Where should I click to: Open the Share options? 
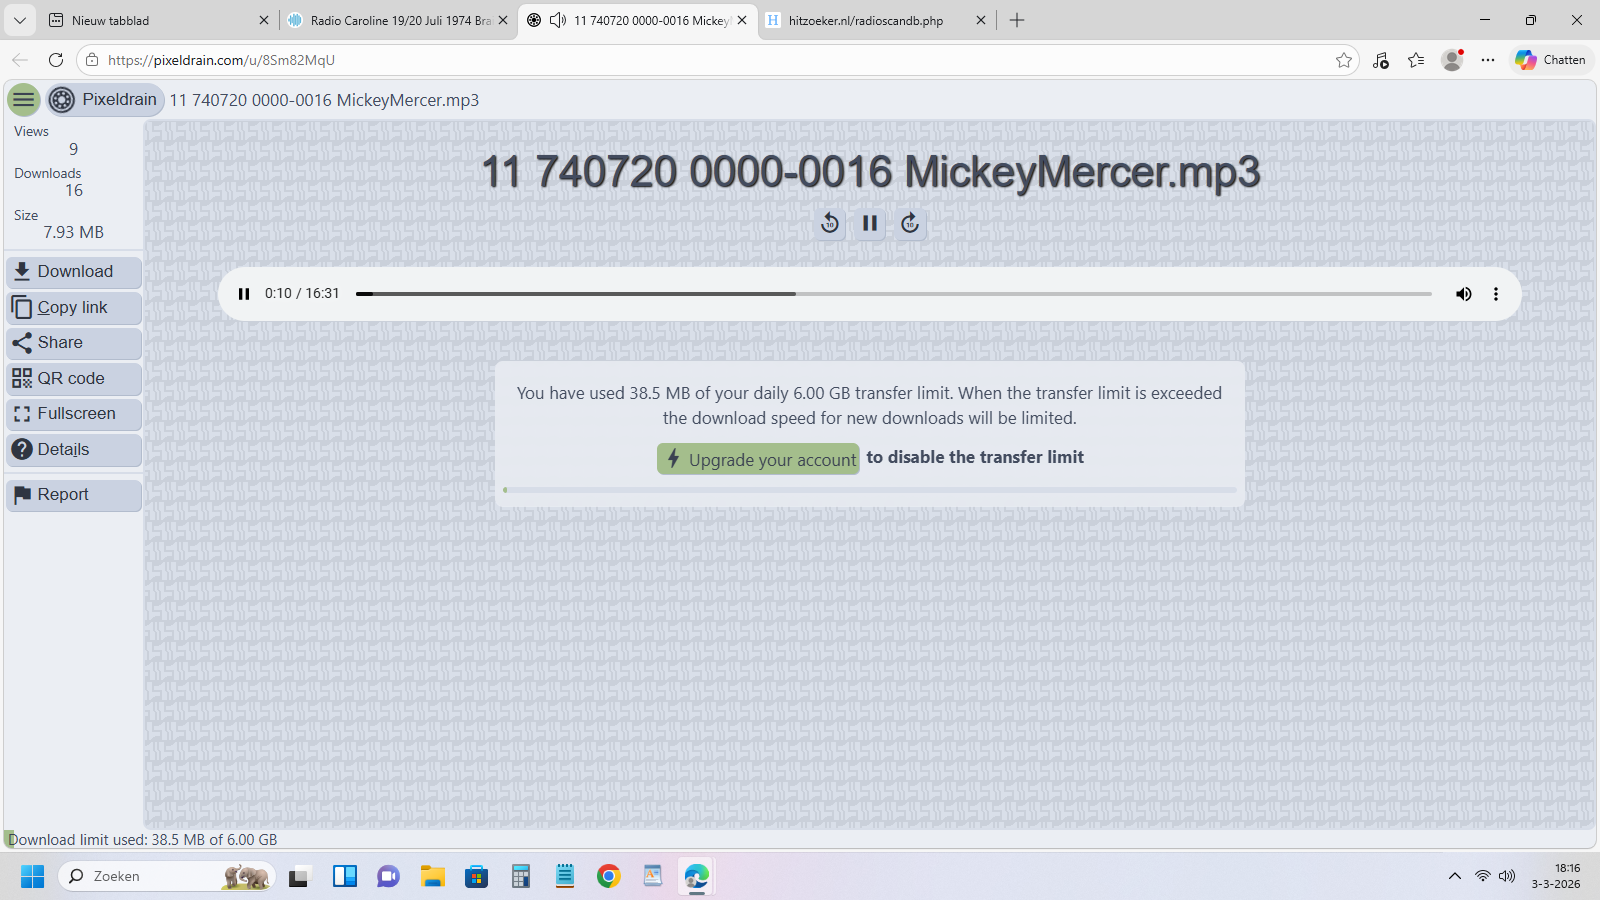(74, 343)
